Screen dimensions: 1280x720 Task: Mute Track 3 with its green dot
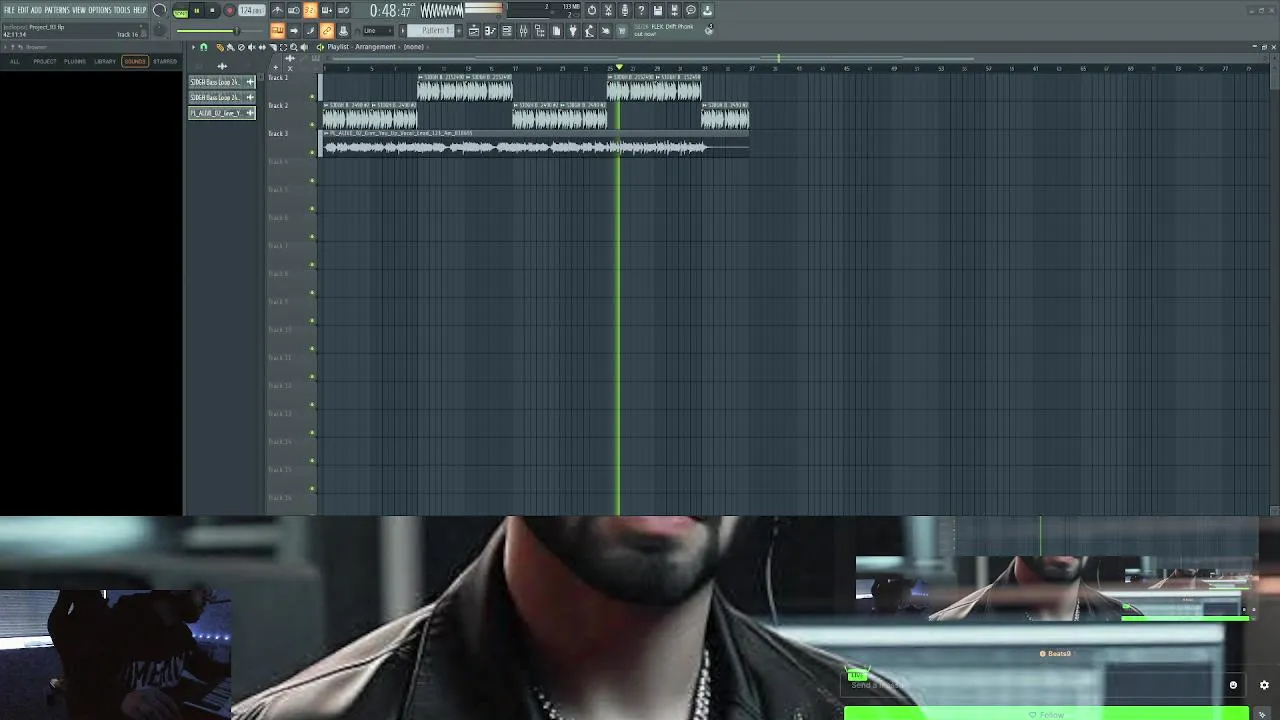tap(313, 153)
